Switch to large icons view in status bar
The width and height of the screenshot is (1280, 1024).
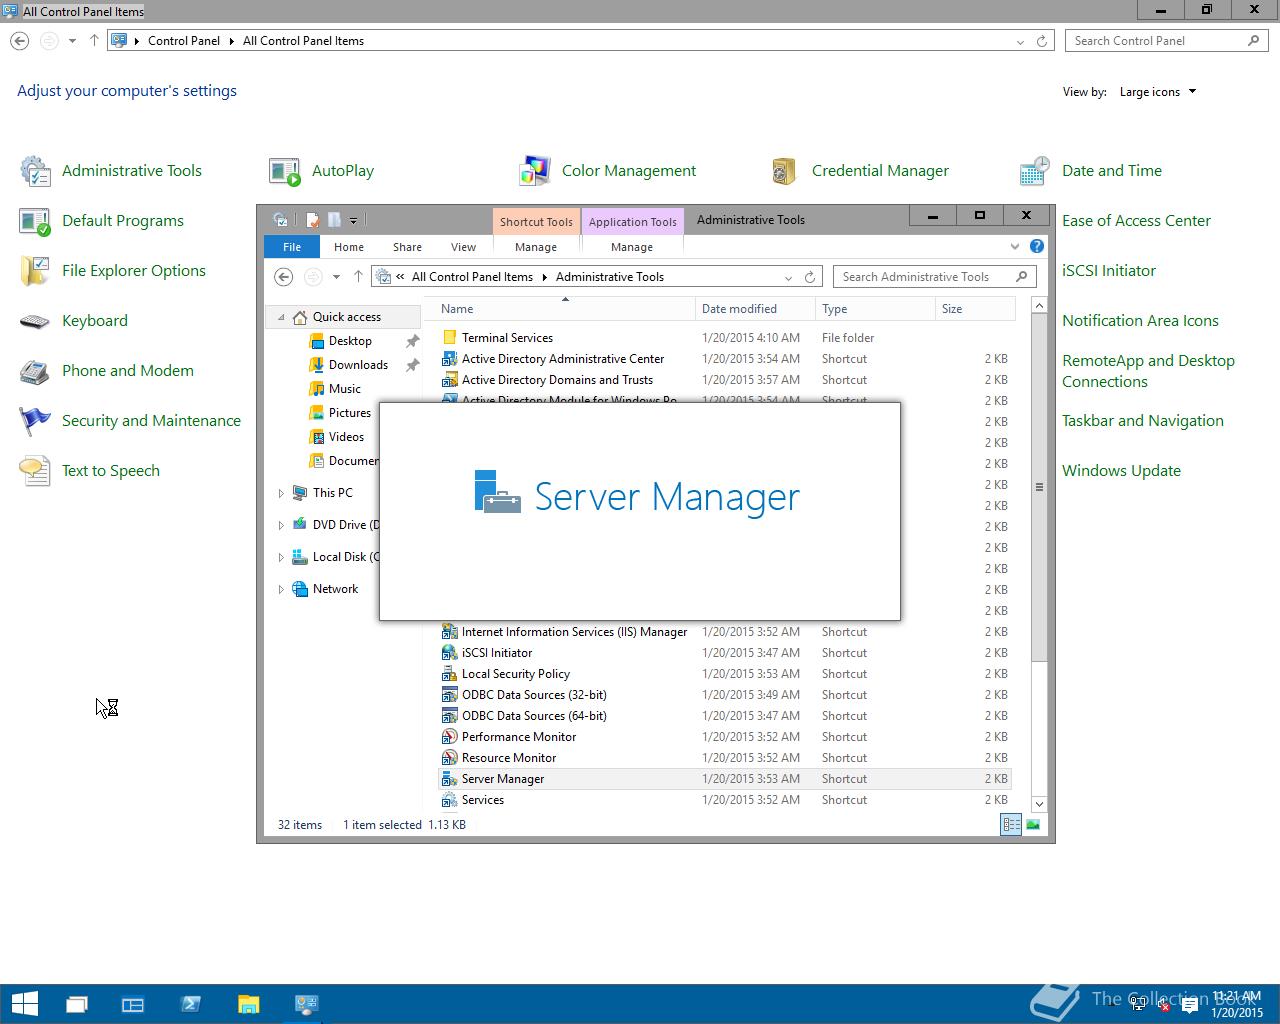point(1033,825)
